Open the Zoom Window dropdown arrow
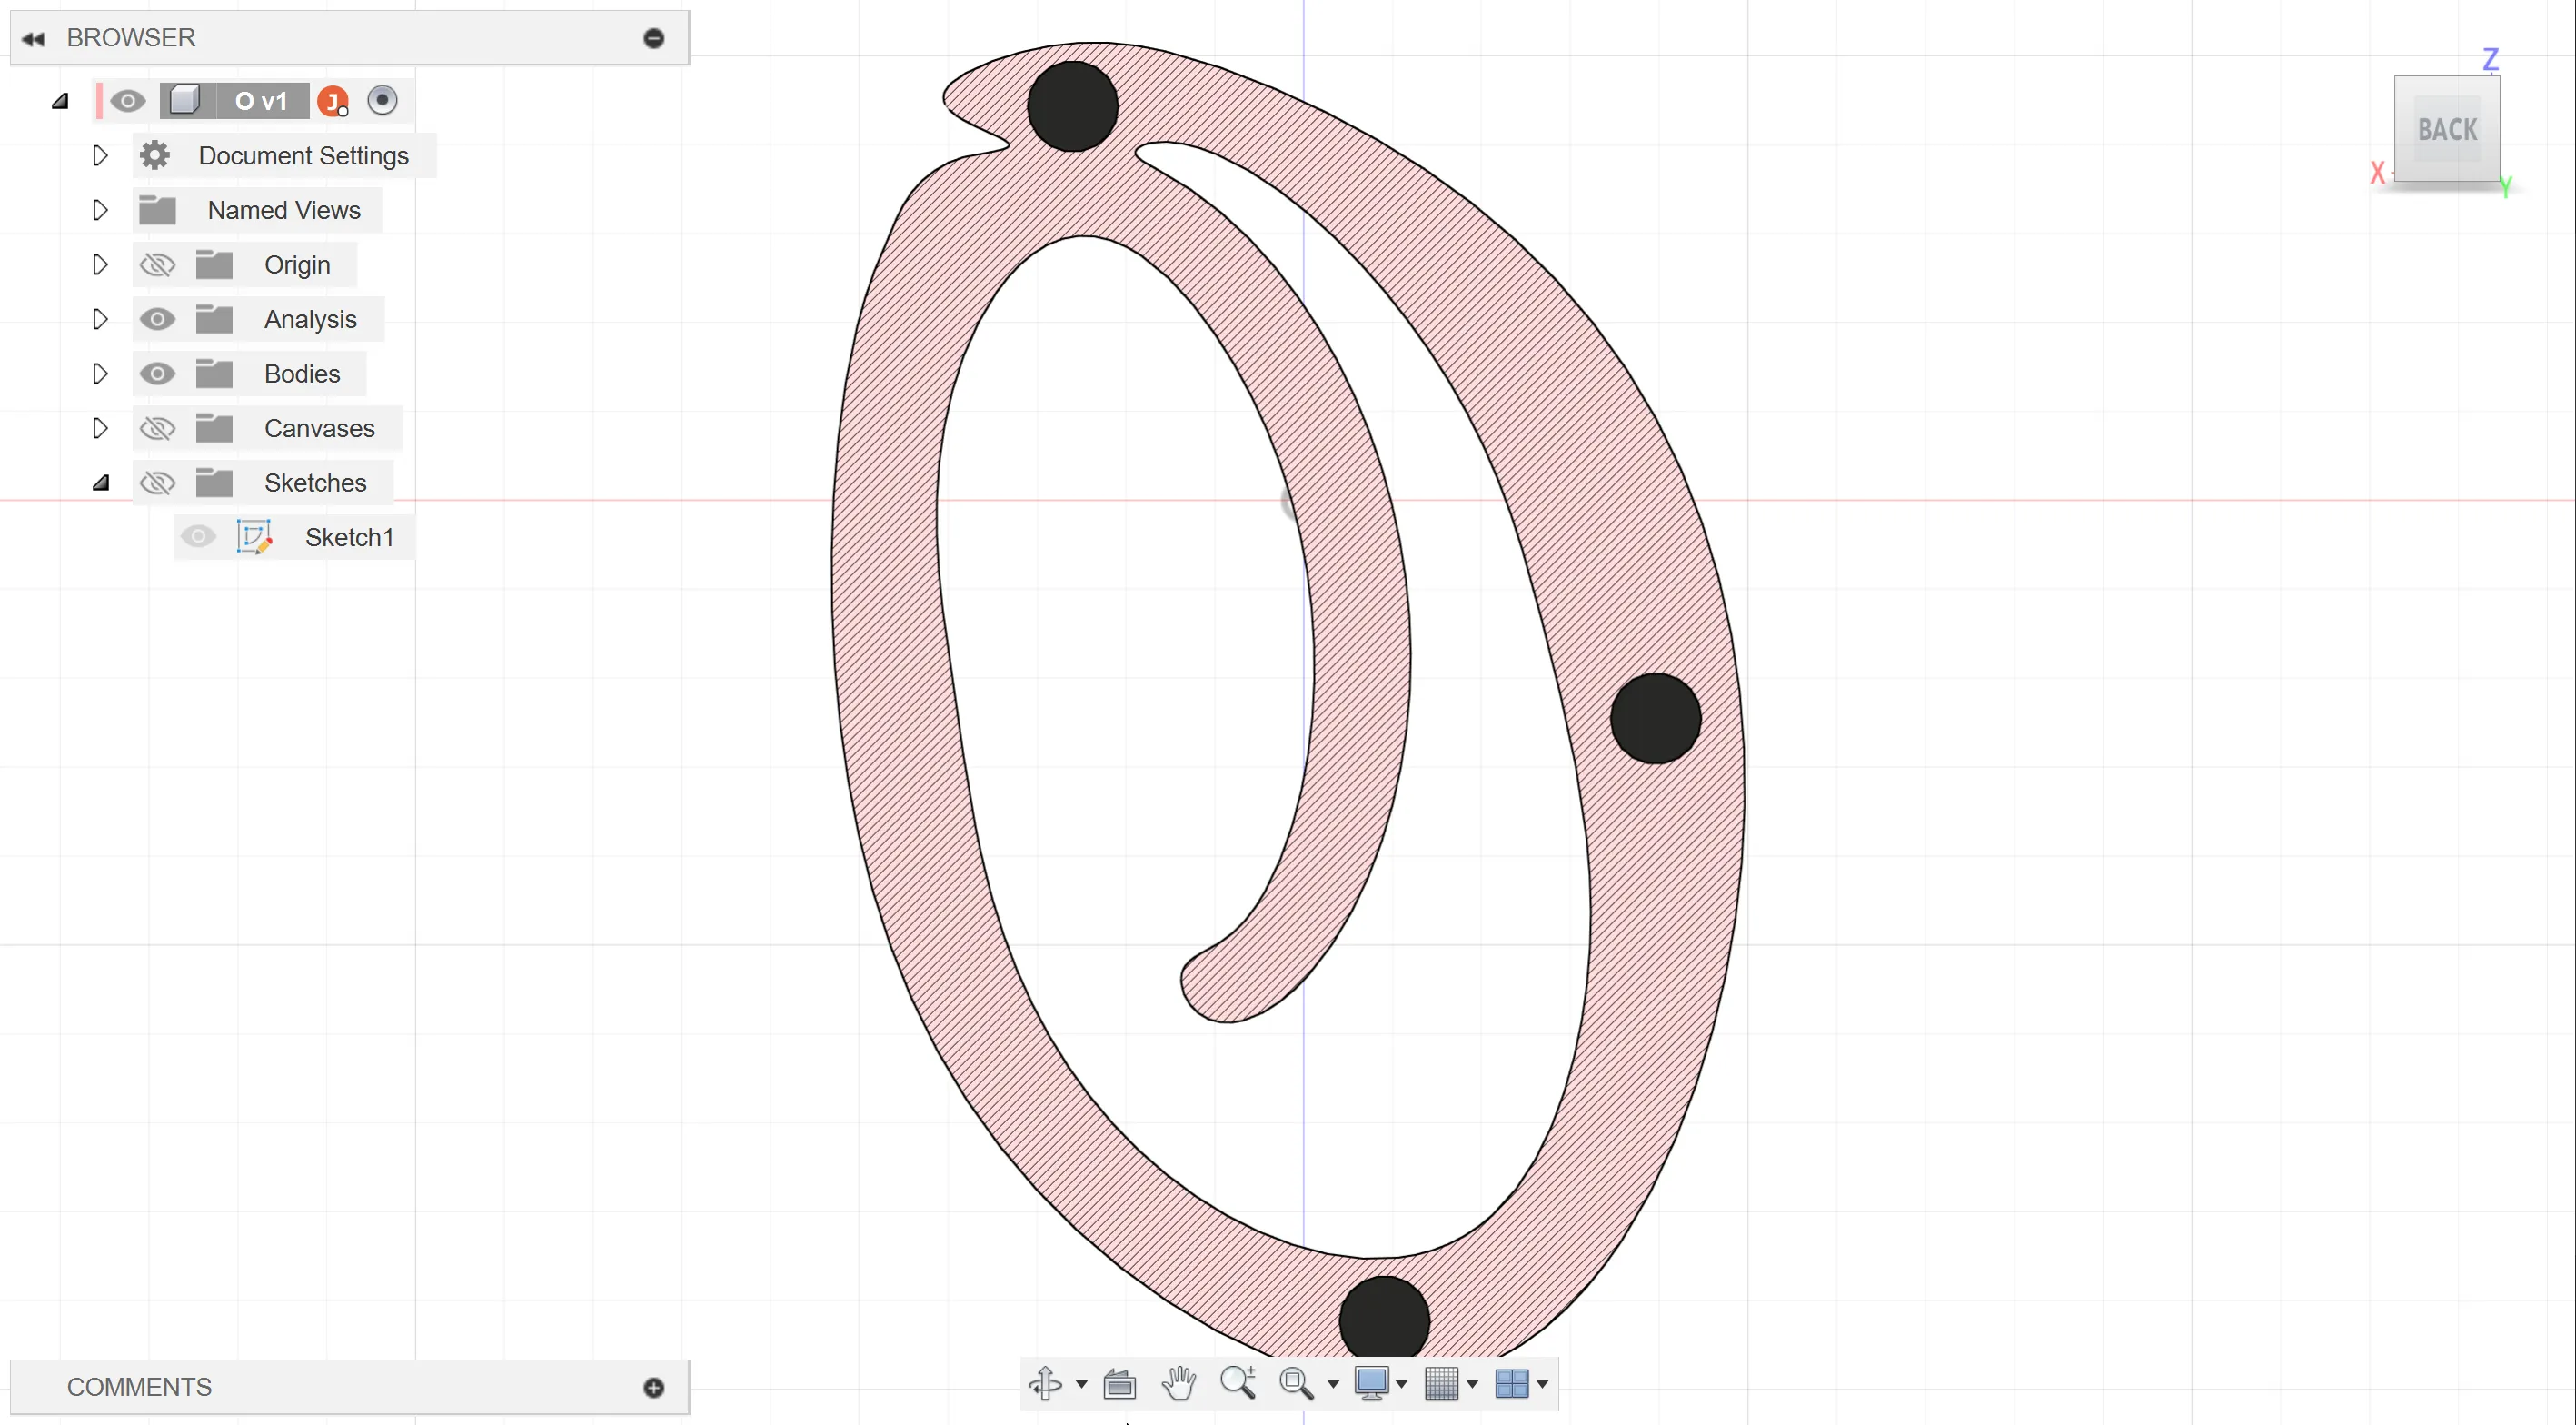This screenshot has width=2576, height=1425. pyautogui.click(x=1332, y=1385)
